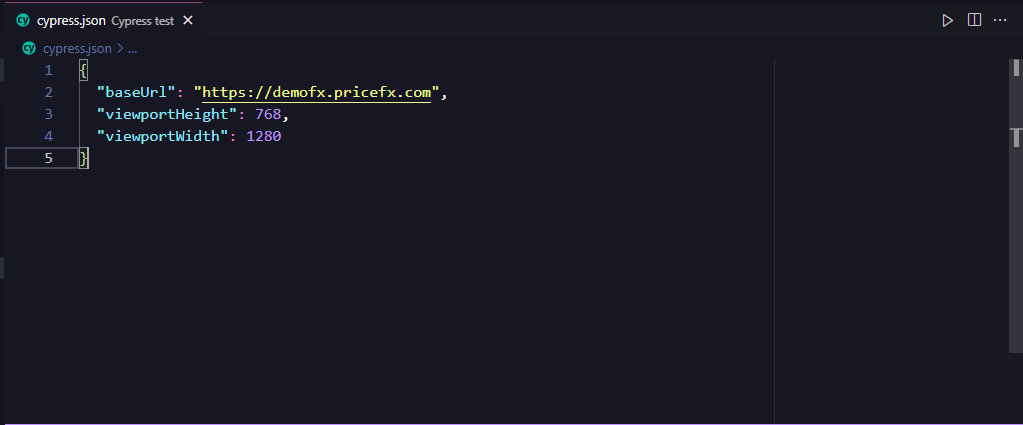
Task: Close the cypress.json tab
Action: click(187, 21)
